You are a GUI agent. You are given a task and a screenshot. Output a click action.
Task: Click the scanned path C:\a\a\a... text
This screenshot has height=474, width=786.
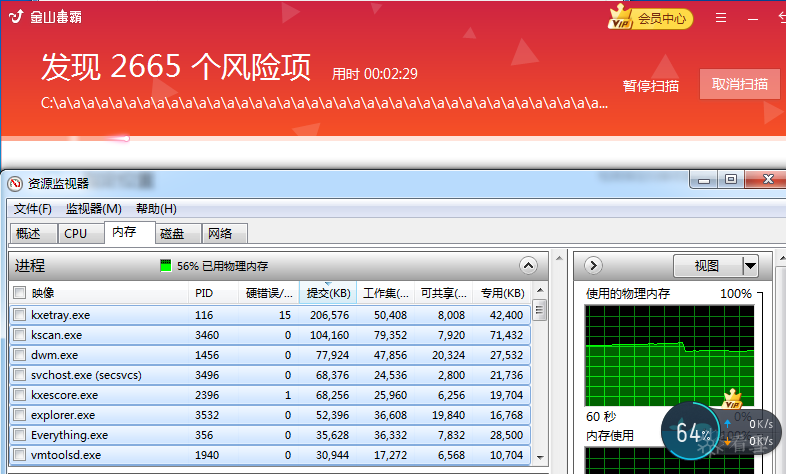[324, 103]
